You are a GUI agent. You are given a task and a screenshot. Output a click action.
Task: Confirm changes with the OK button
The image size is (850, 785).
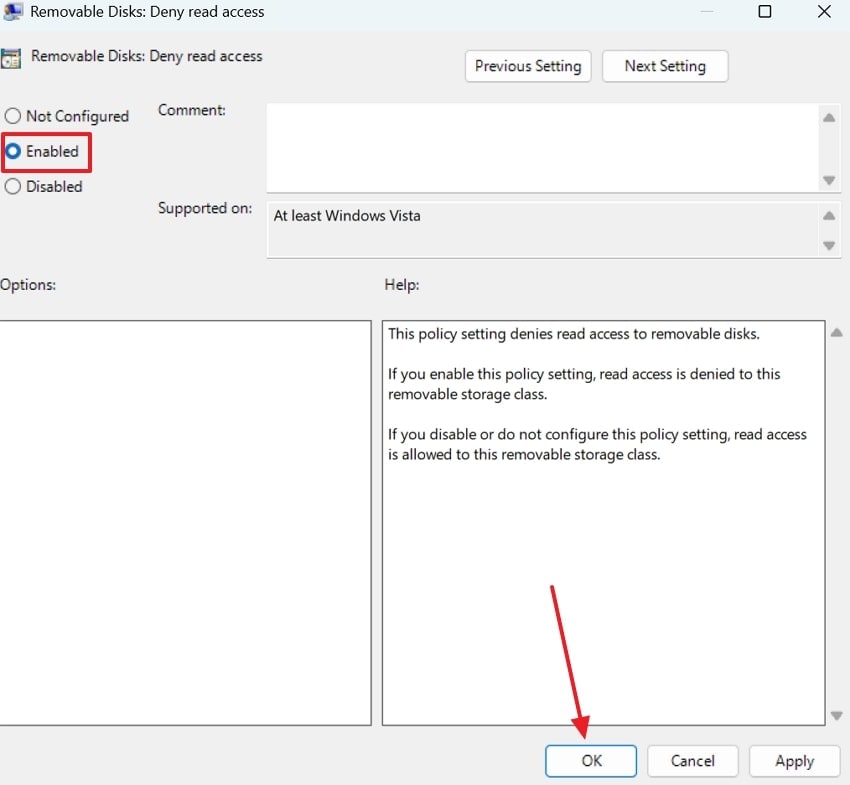pyautogui.click(x=590, y=761)
